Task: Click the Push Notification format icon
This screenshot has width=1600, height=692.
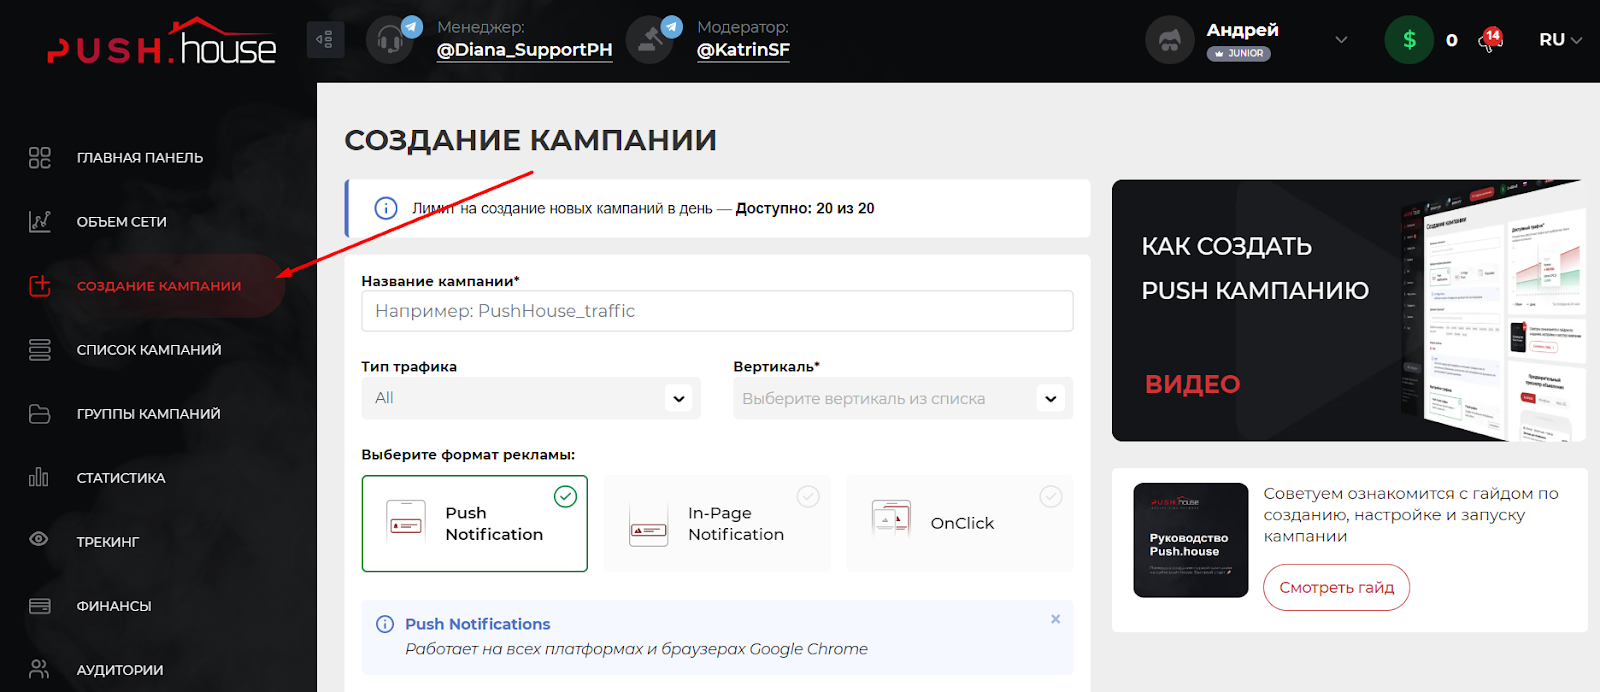Action: point(405,523)
